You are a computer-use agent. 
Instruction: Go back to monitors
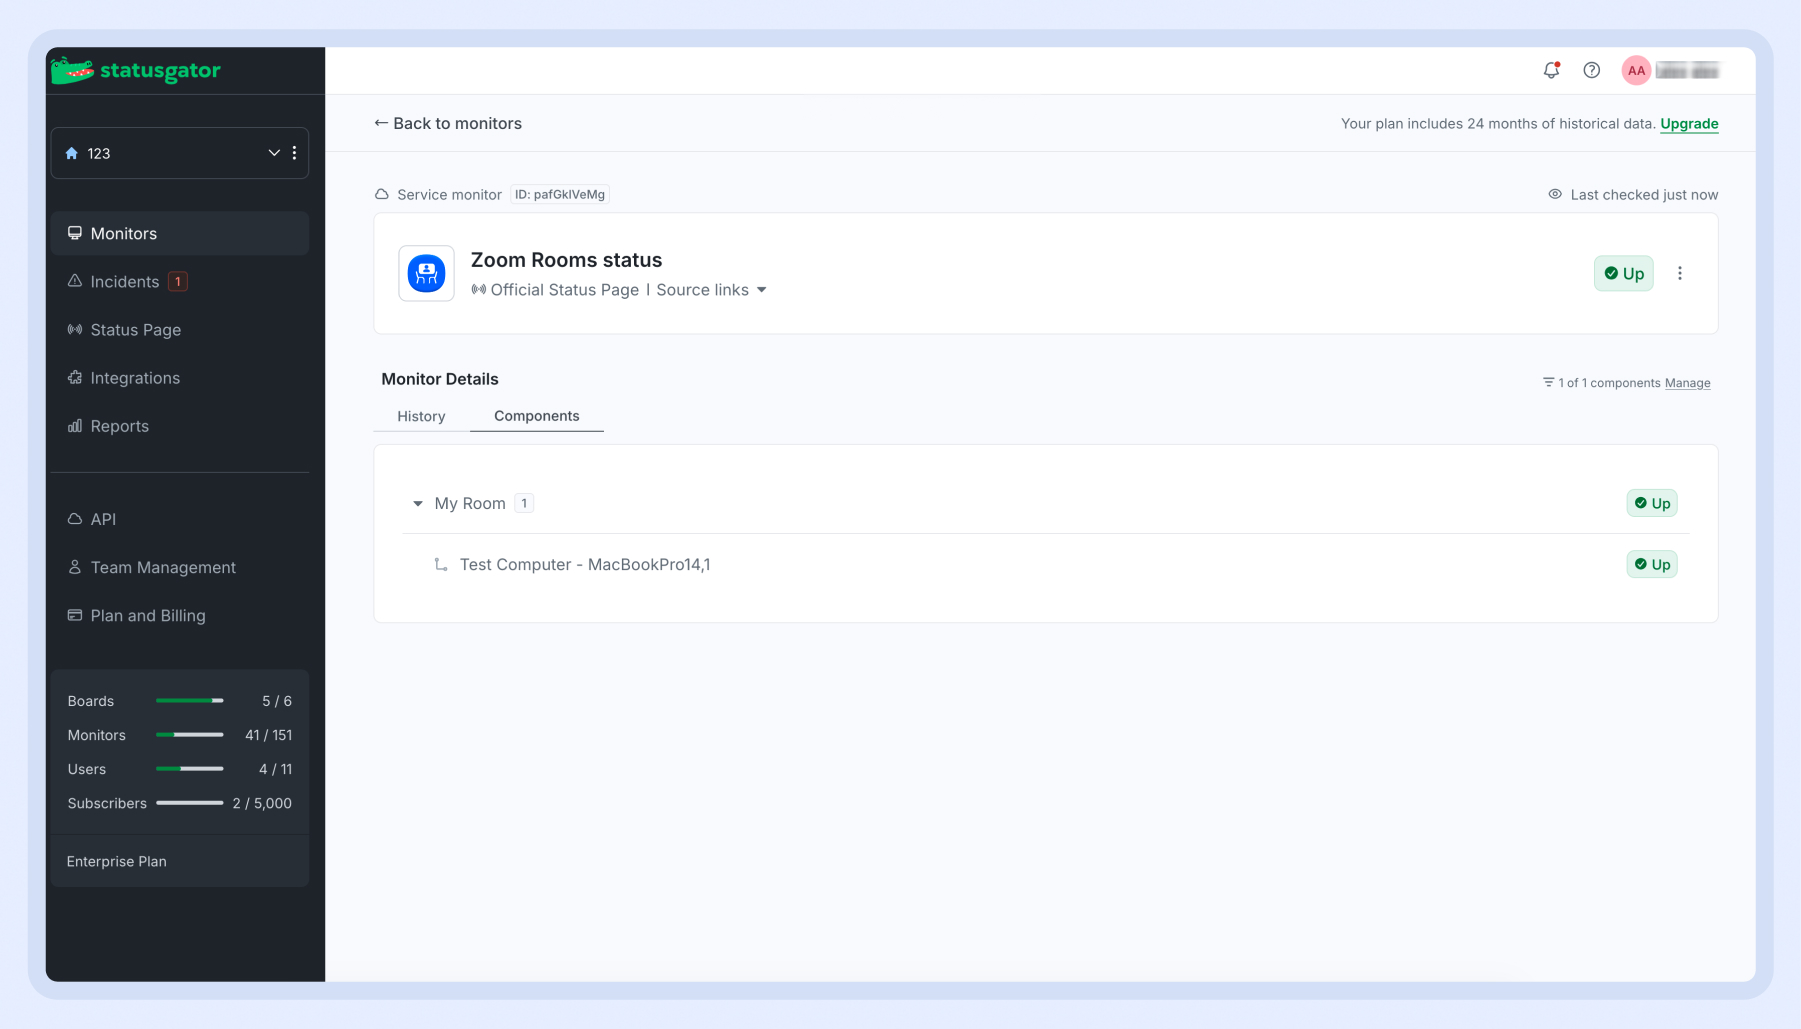tap(448, 123)
